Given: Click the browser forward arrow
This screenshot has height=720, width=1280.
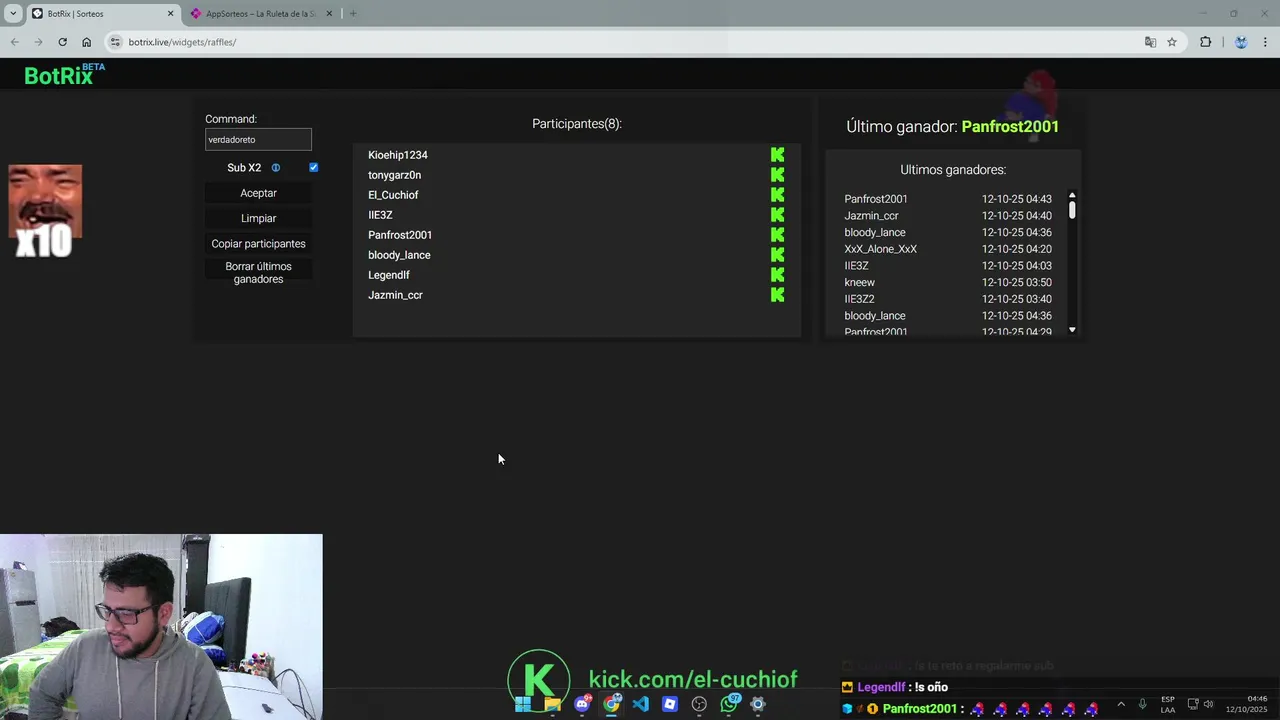Looking at the screenshot, I should pyautogui.click(x=38, y=42).
